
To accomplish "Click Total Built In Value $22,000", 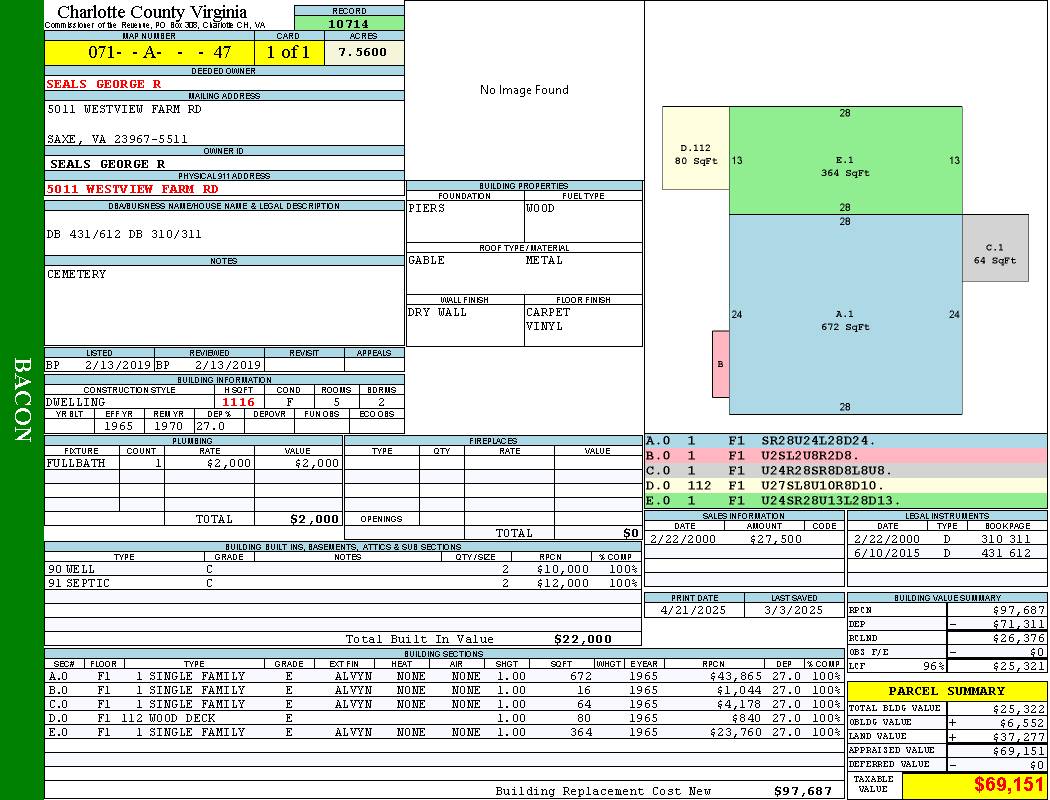I will [583, 639].
